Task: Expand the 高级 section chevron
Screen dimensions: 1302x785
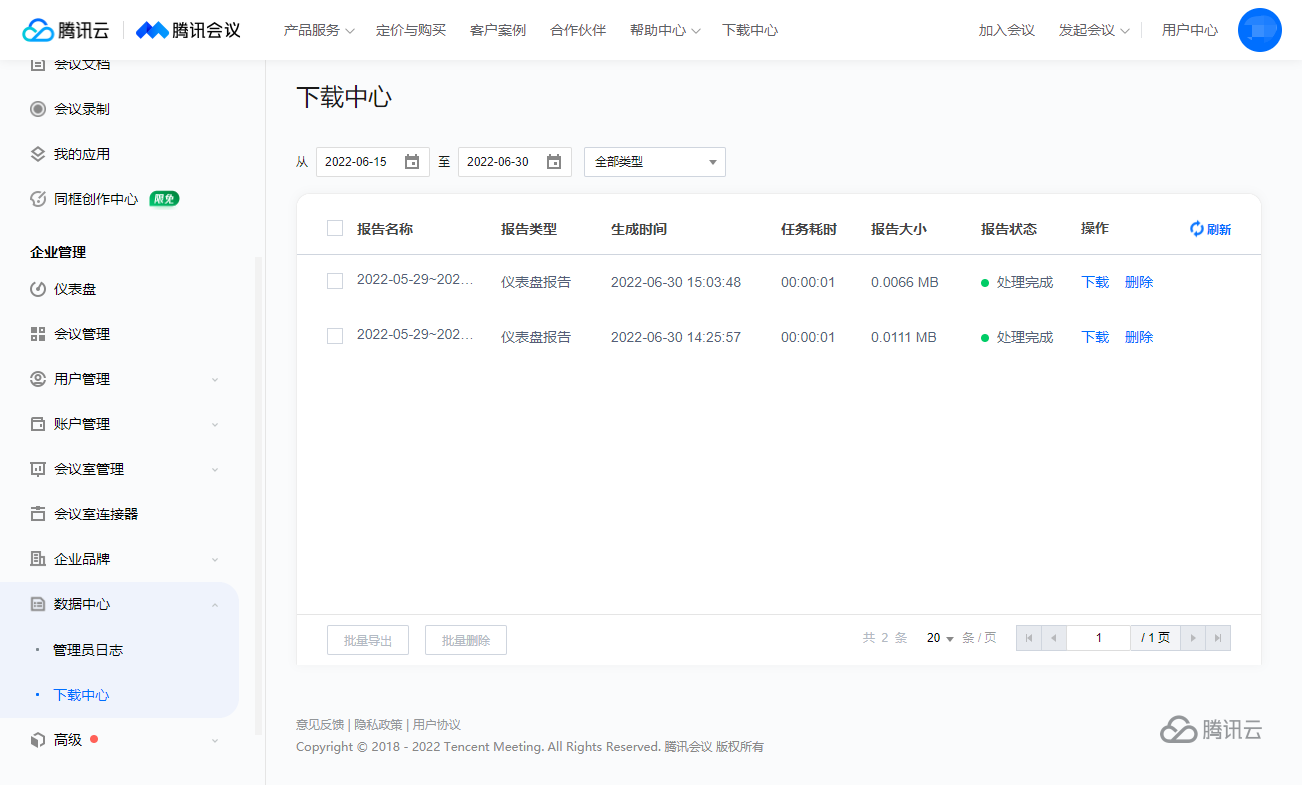Action: pos(215,741)
